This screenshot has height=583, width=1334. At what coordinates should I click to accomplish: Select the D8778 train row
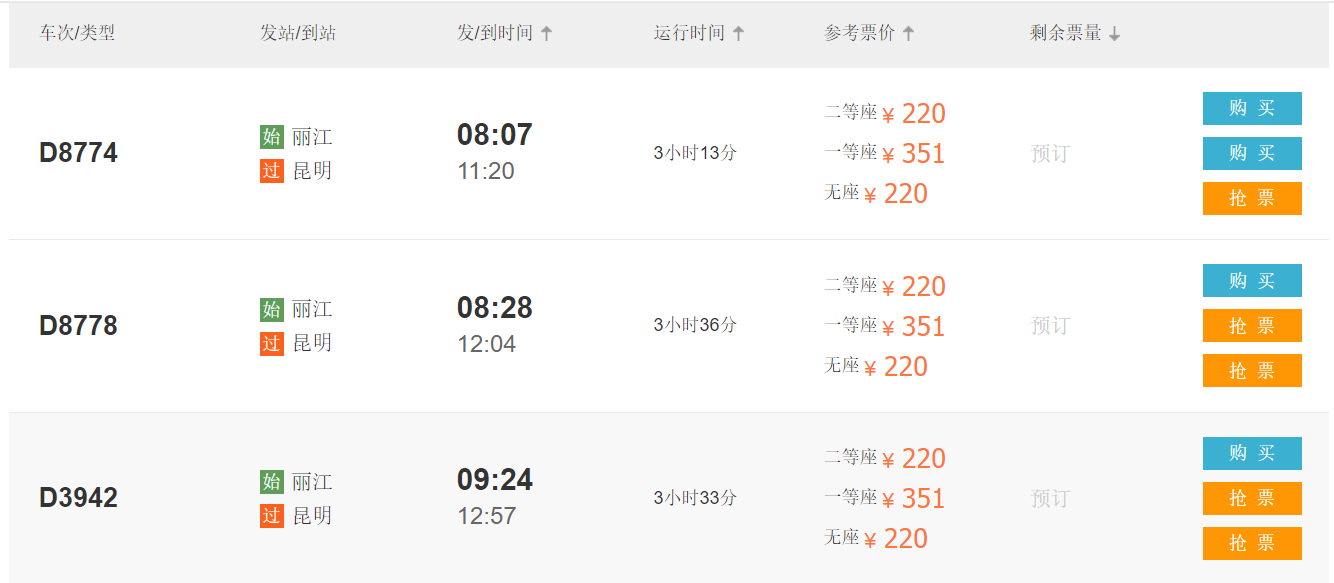(667, 326)
